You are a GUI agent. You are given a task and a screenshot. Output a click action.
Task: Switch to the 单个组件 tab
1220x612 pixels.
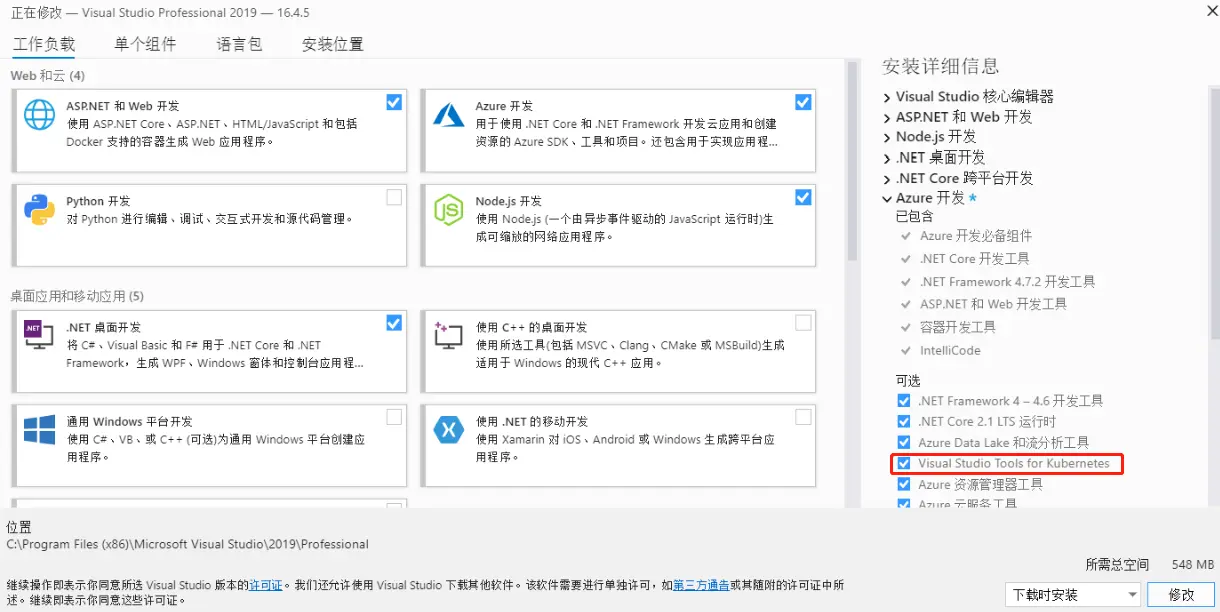(145, 44)
